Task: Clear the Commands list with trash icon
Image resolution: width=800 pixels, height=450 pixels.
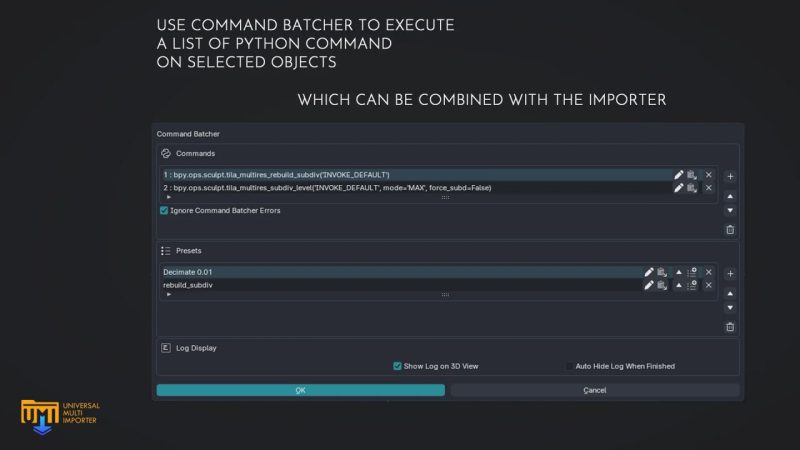Action: (730, 229)
